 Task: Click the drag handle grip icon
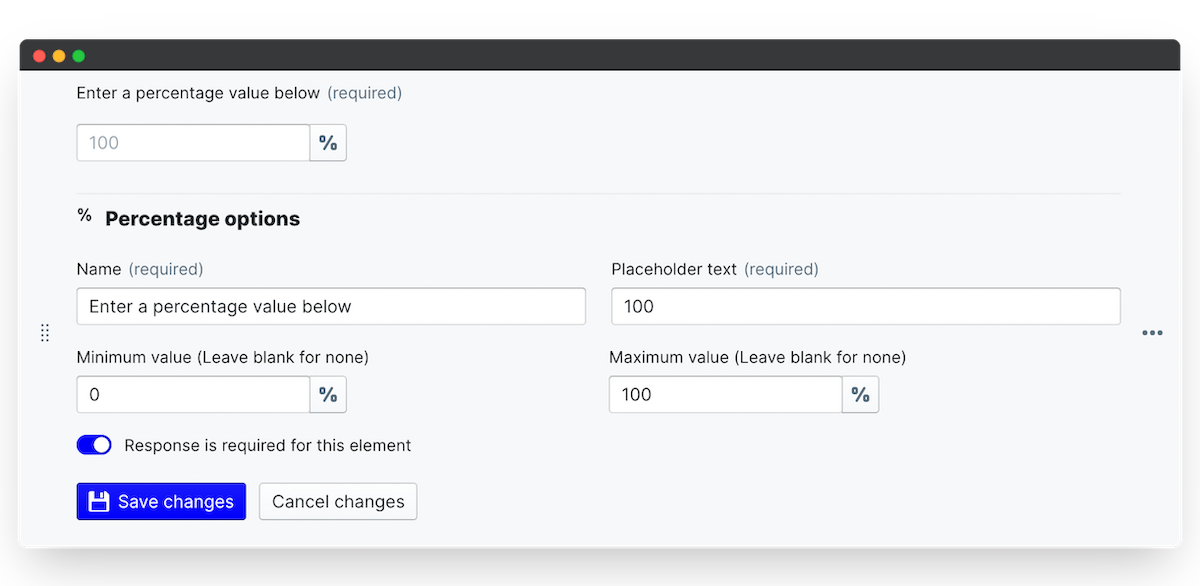45,333
